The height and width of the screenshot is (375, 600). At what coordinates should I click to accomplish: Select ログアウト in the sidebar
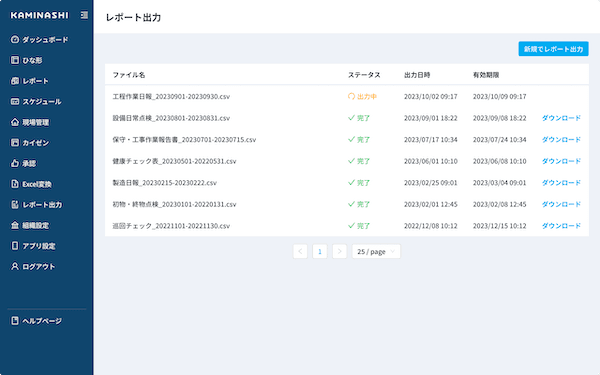click(x=39, y=267)
